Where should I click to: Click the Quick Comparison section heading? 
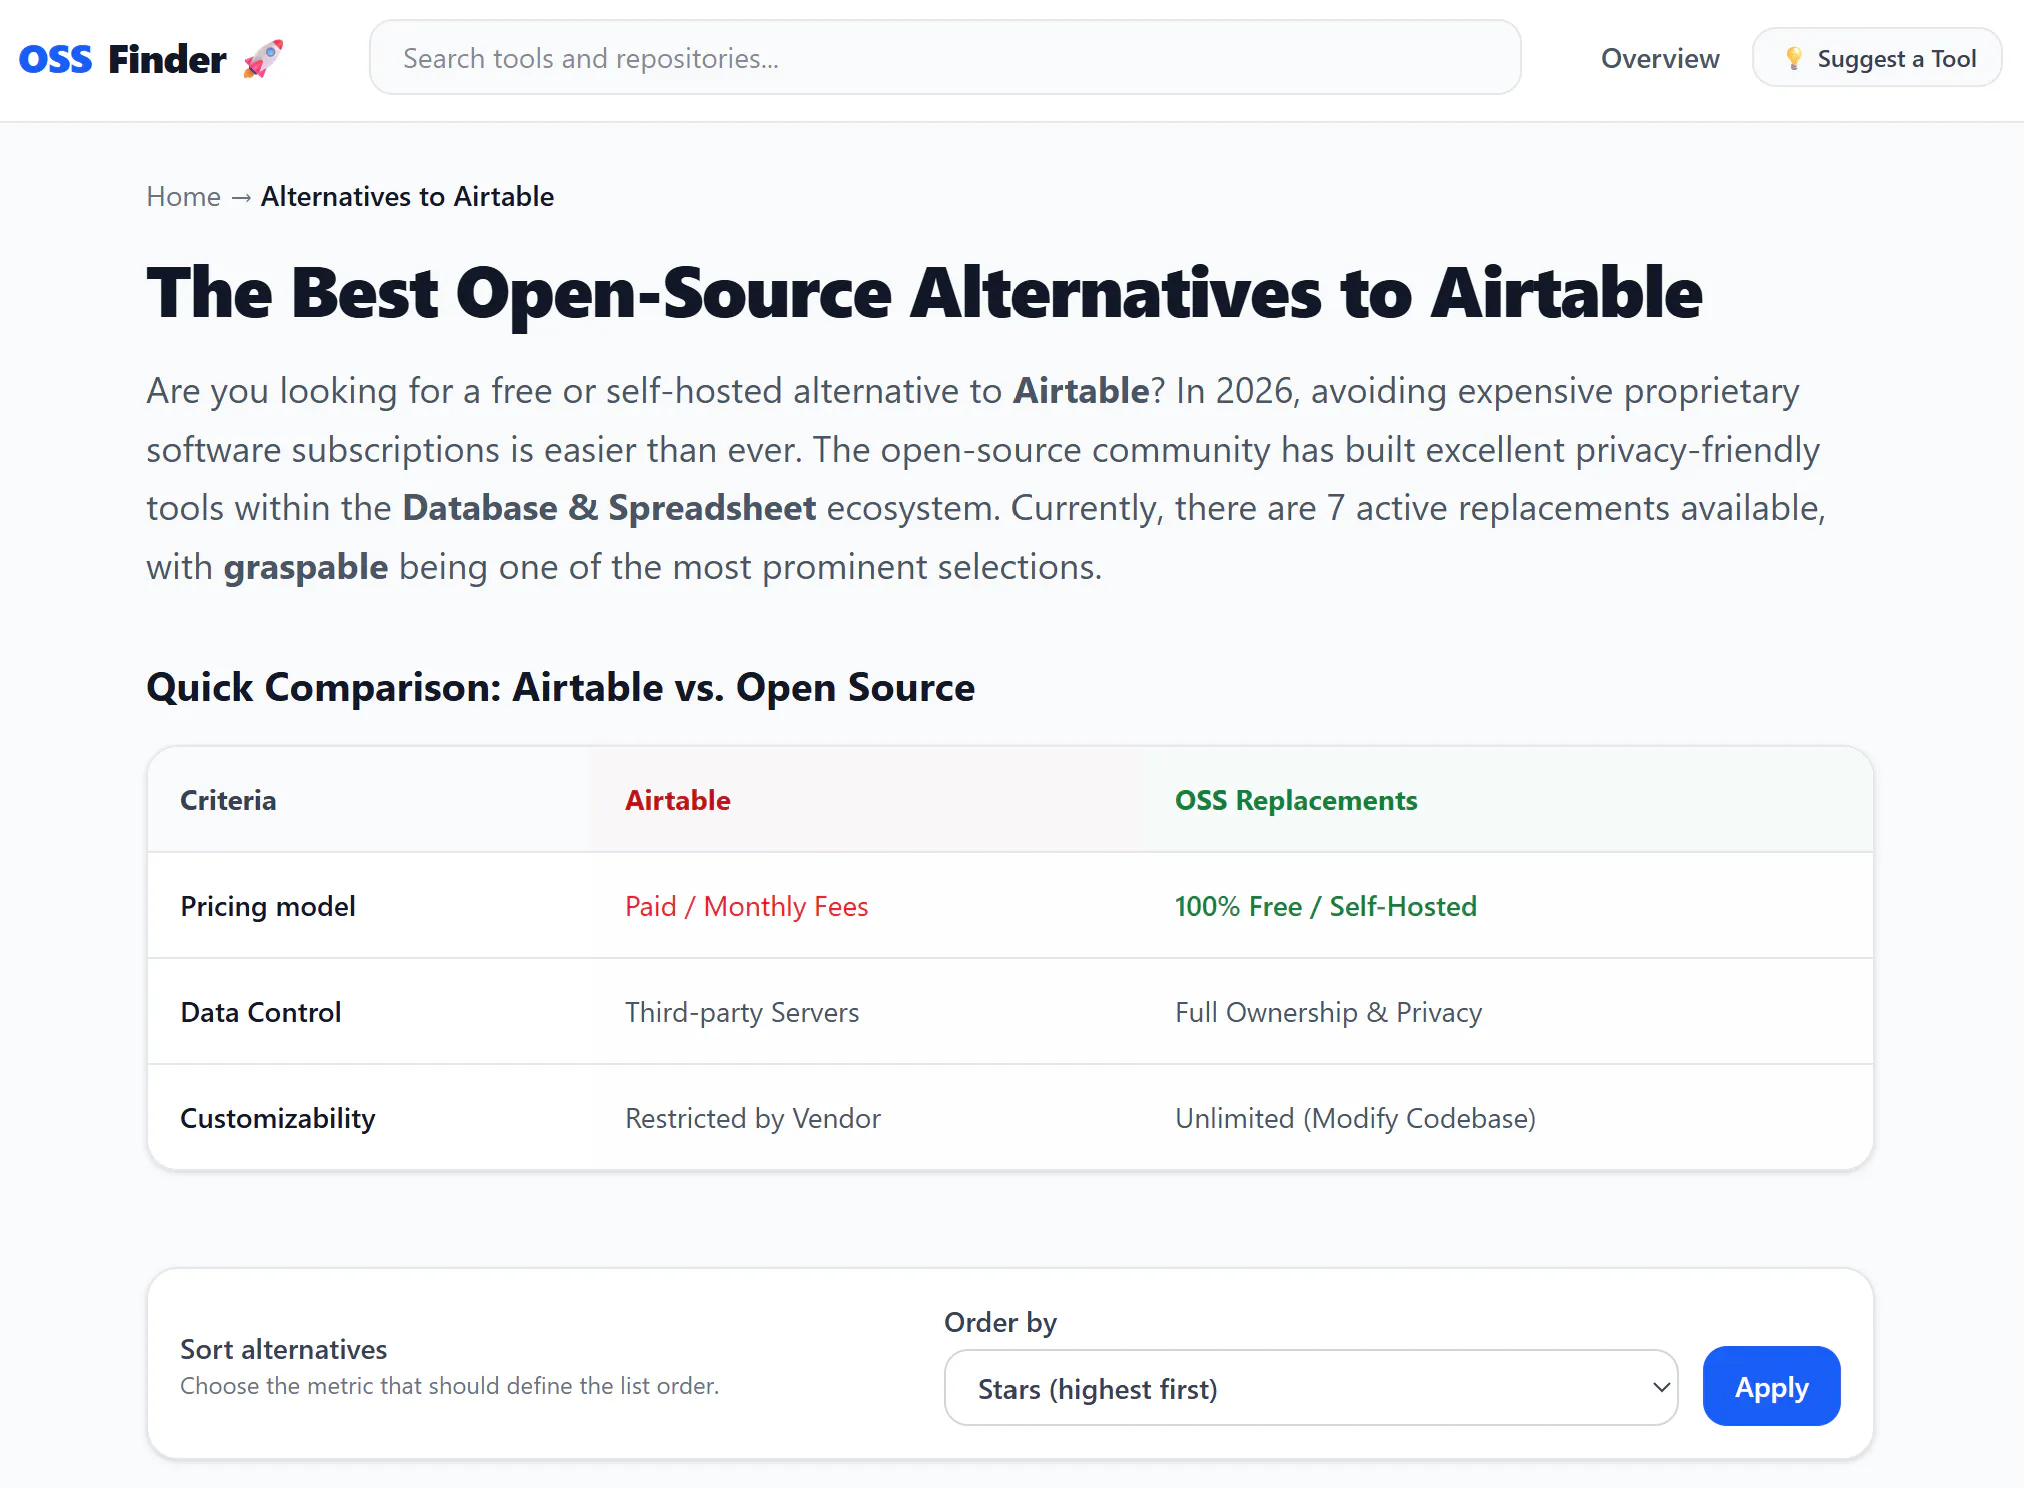click(560, 687)
